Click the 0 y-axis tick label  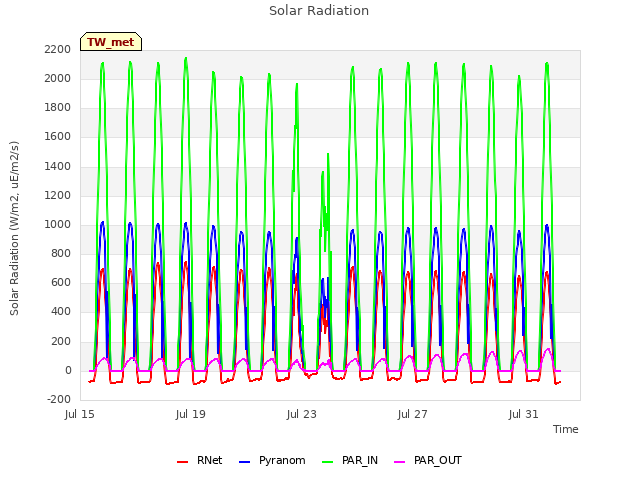[68, 371]
